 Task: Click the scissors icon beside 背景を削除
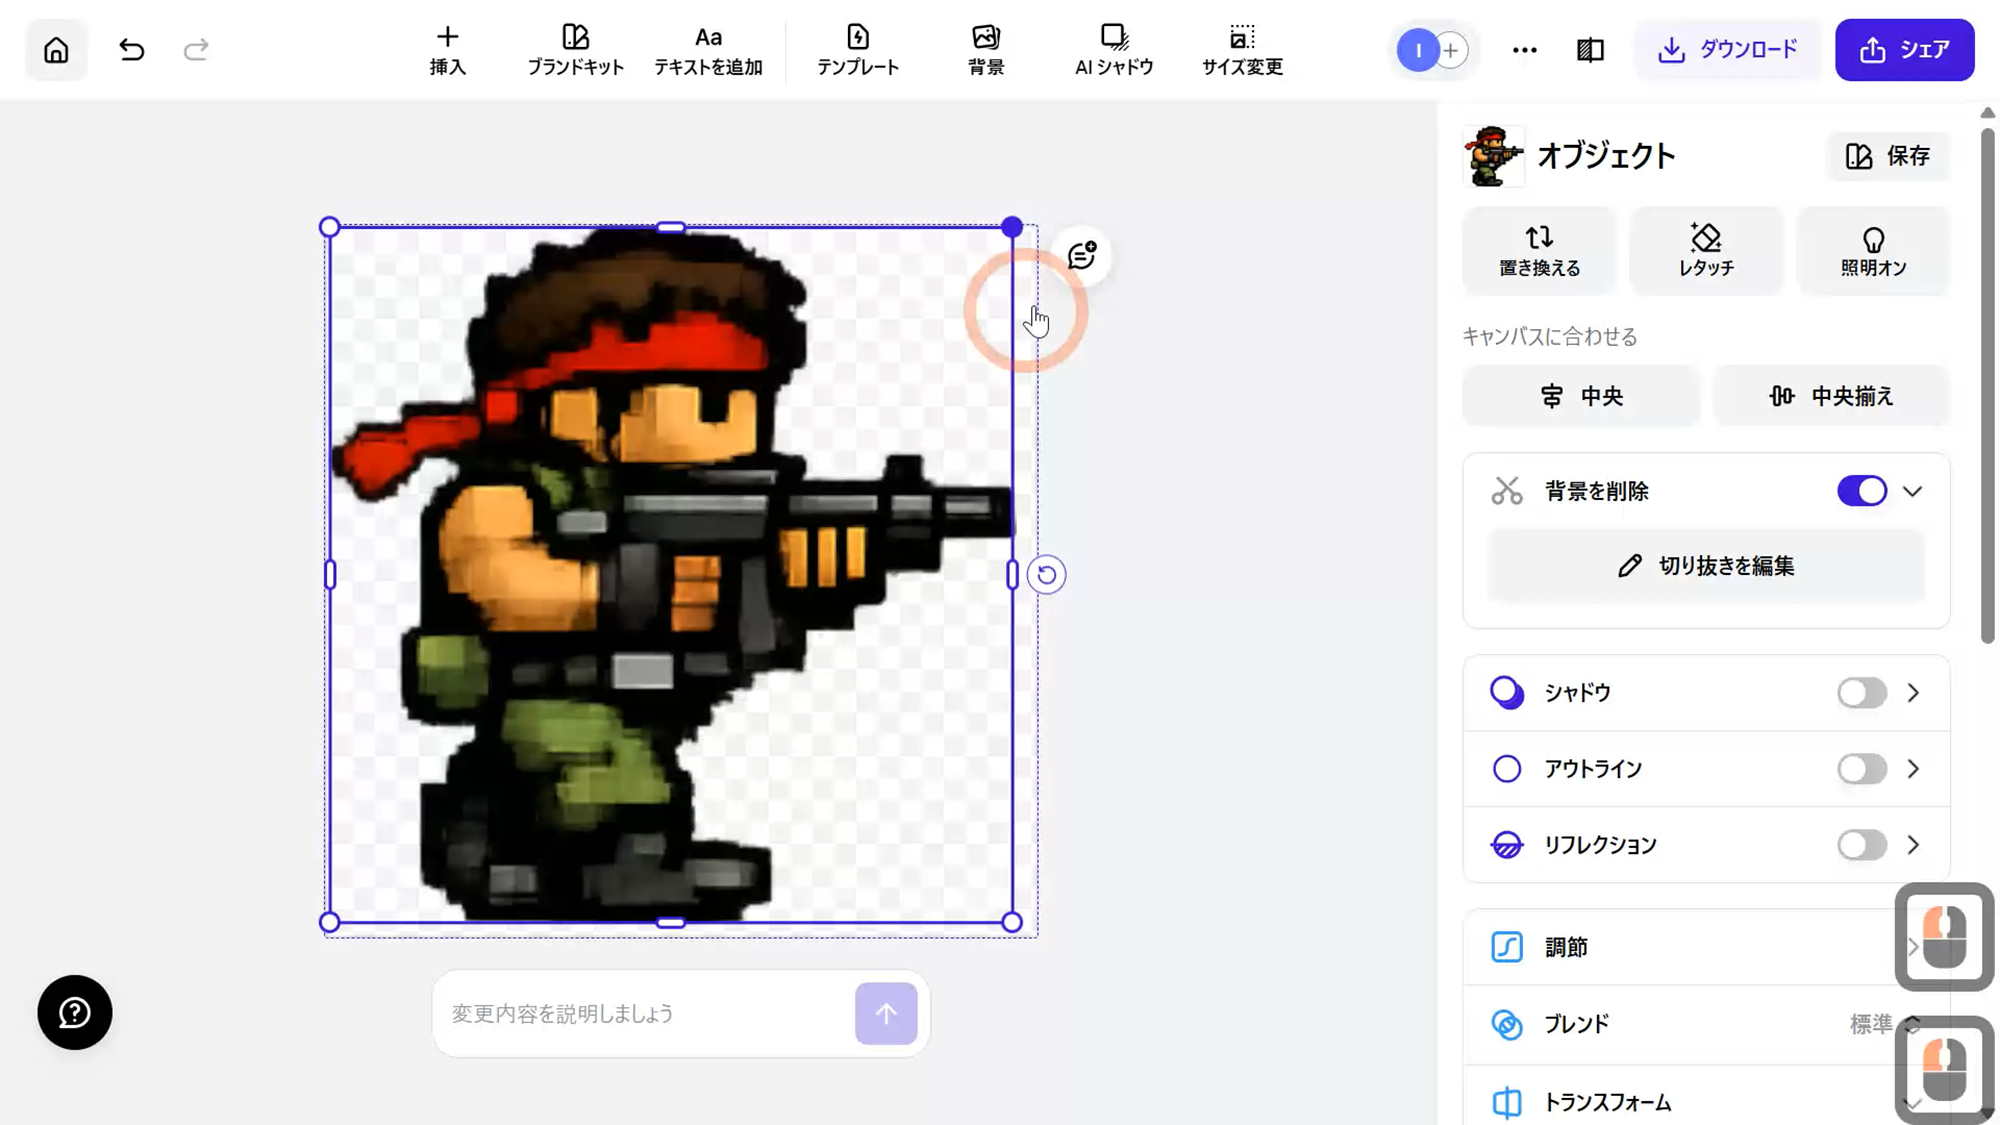click(x=1506, y=491)
